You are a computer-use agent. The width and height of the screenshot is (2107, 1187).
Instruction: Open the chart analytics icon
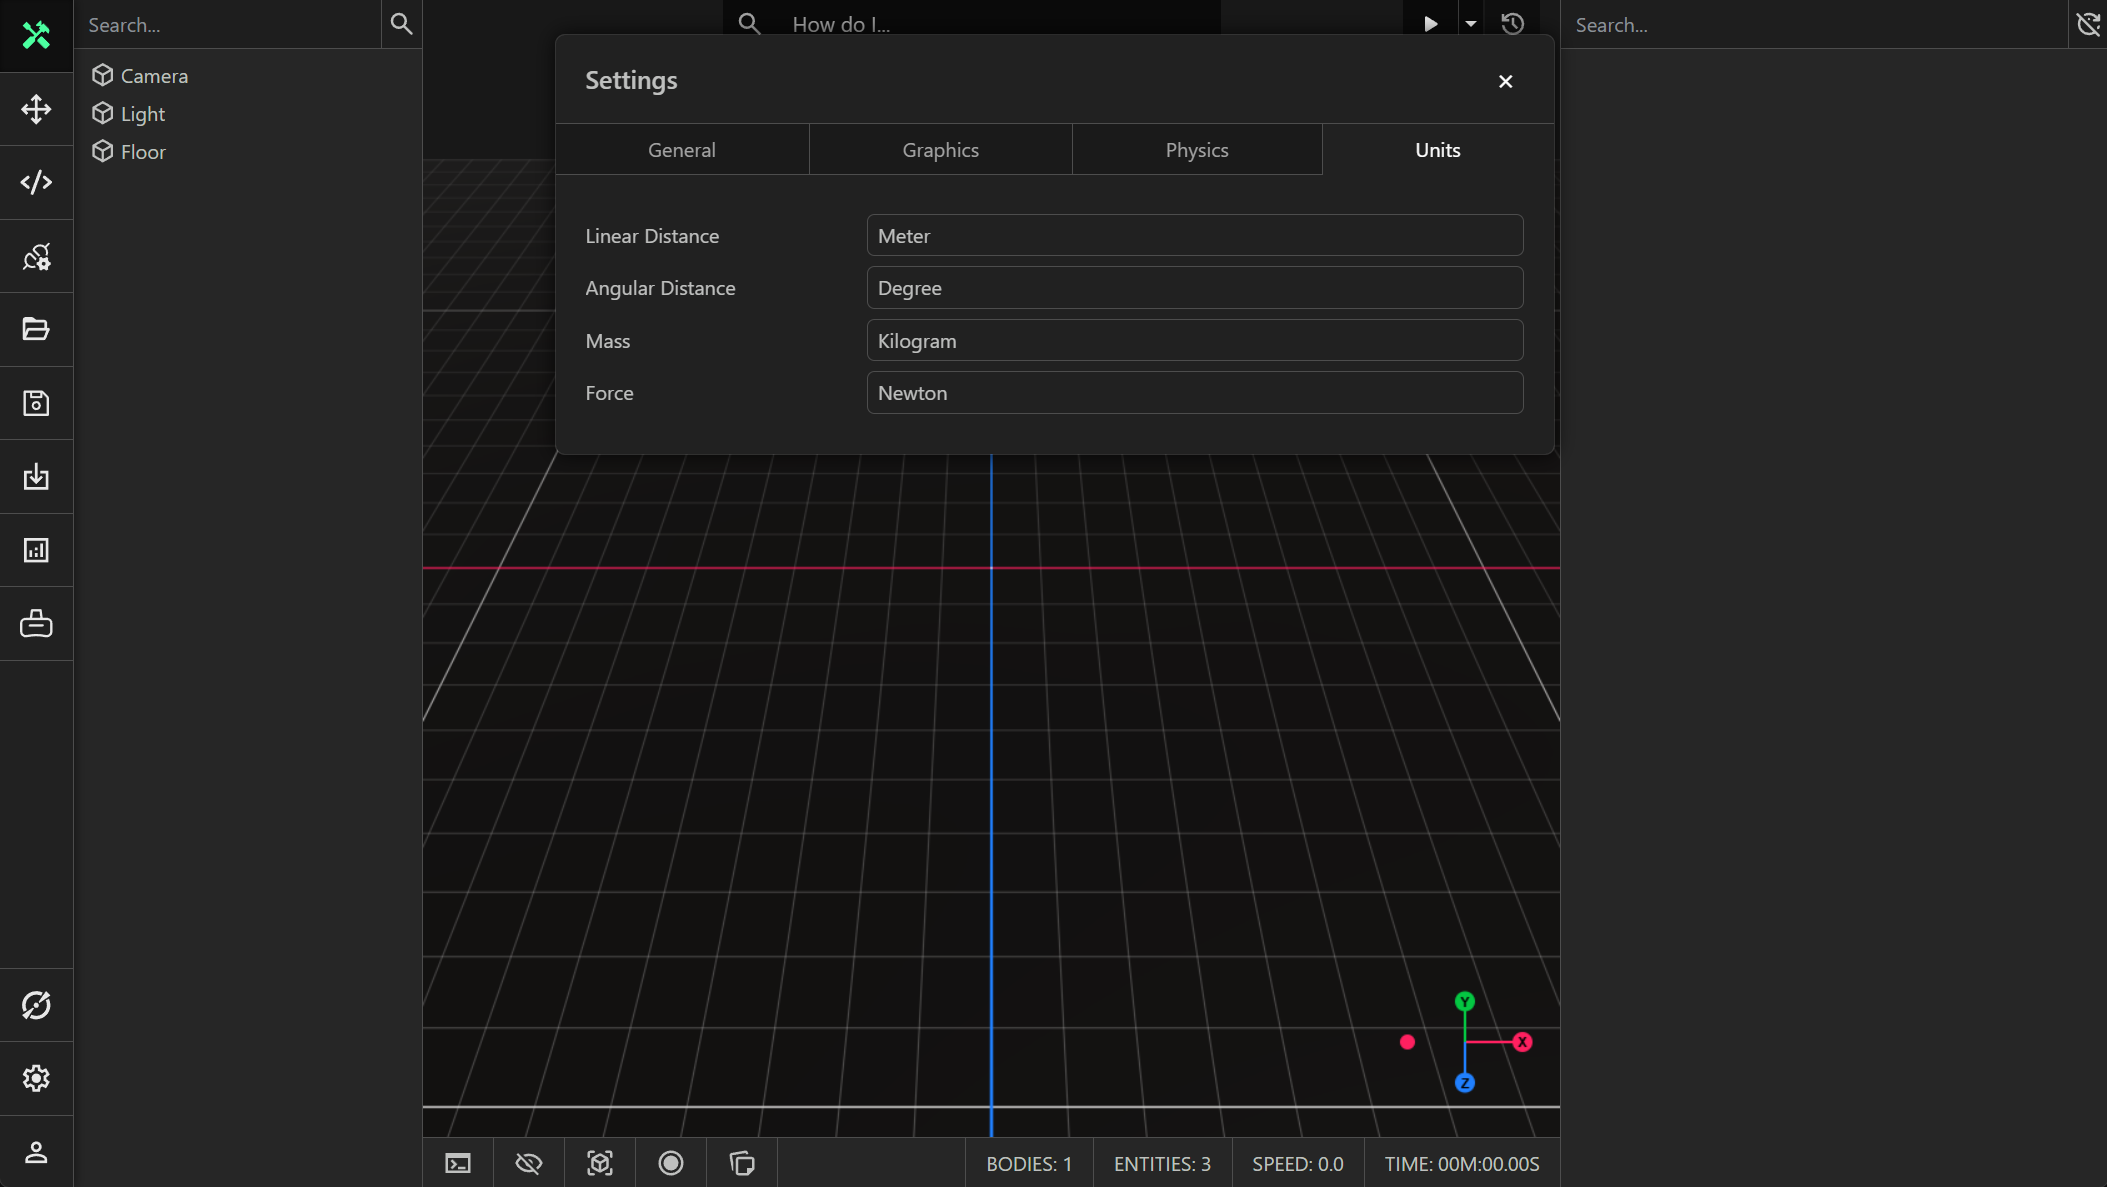(x=36, y=550)
